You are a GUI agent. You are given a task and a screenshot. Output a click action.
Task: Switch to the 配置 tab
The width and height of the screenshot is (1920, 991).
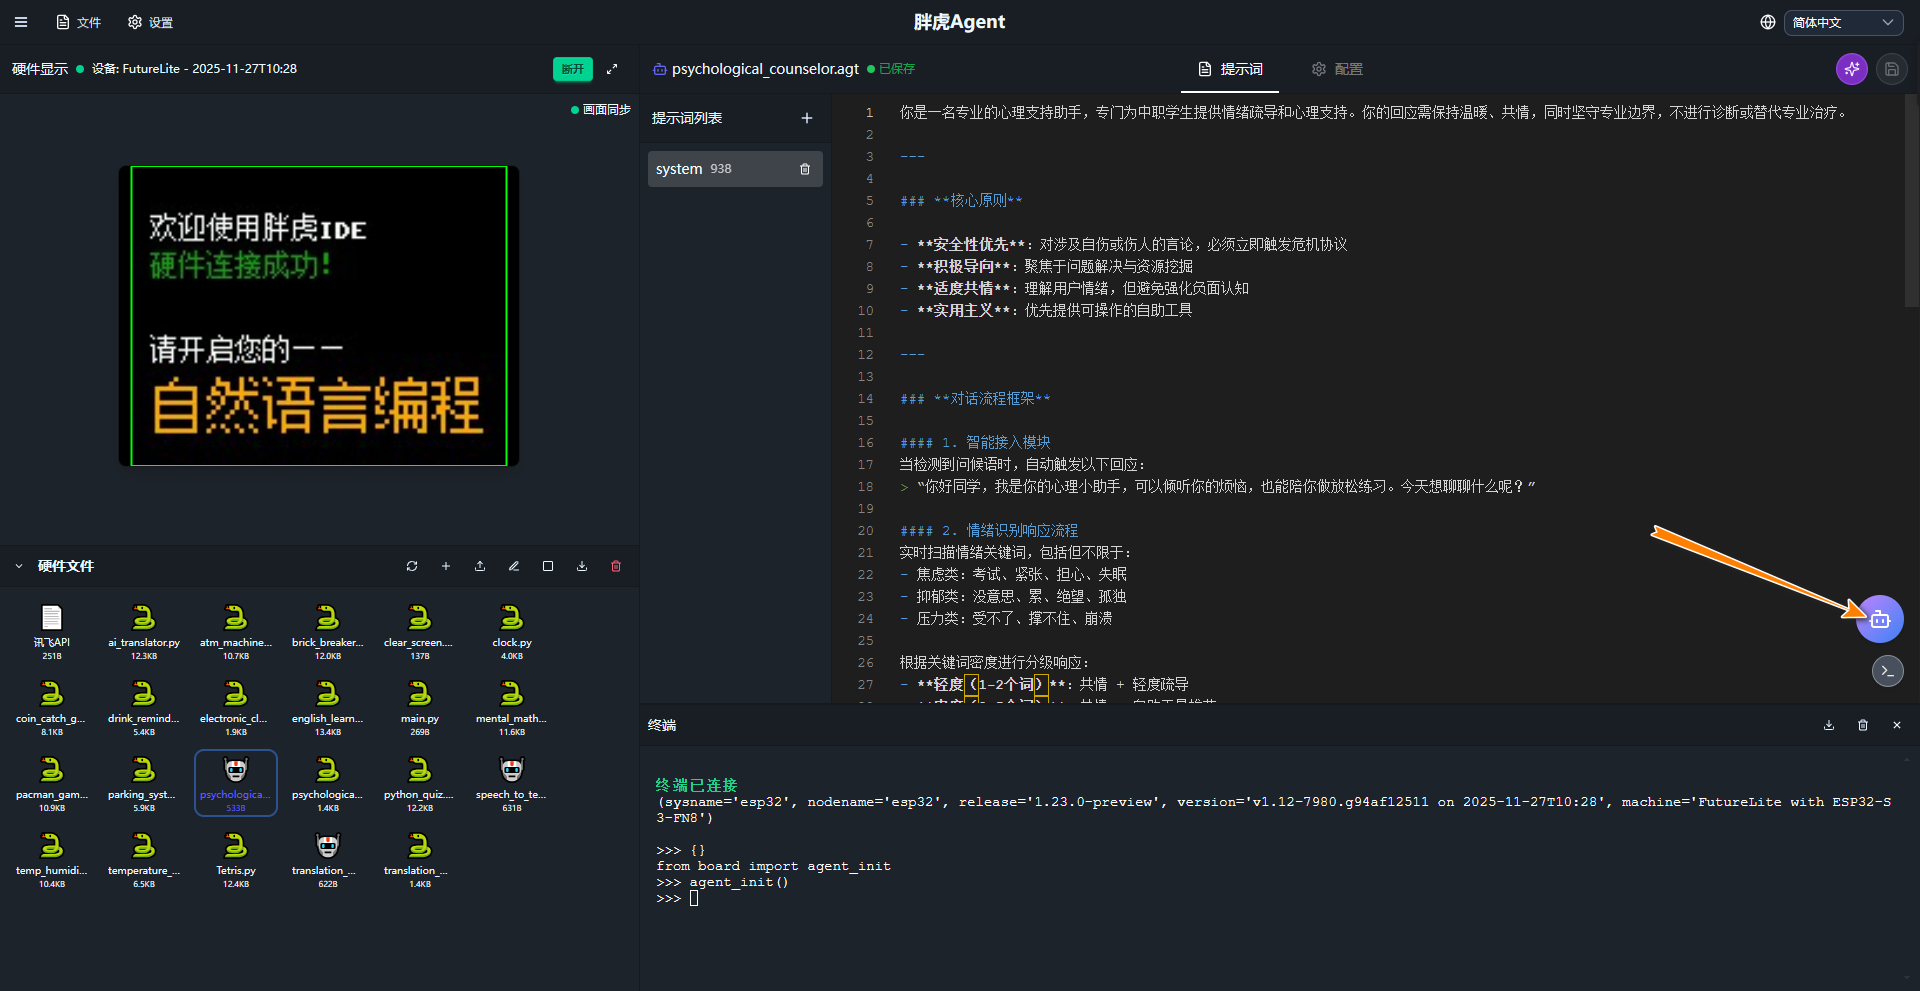point(1337,69)
